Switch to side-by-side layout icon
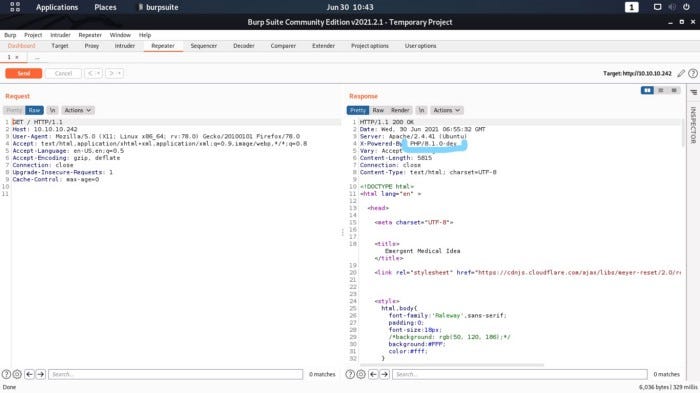This screenshot has height=393, width=700. tap(647, 90)
